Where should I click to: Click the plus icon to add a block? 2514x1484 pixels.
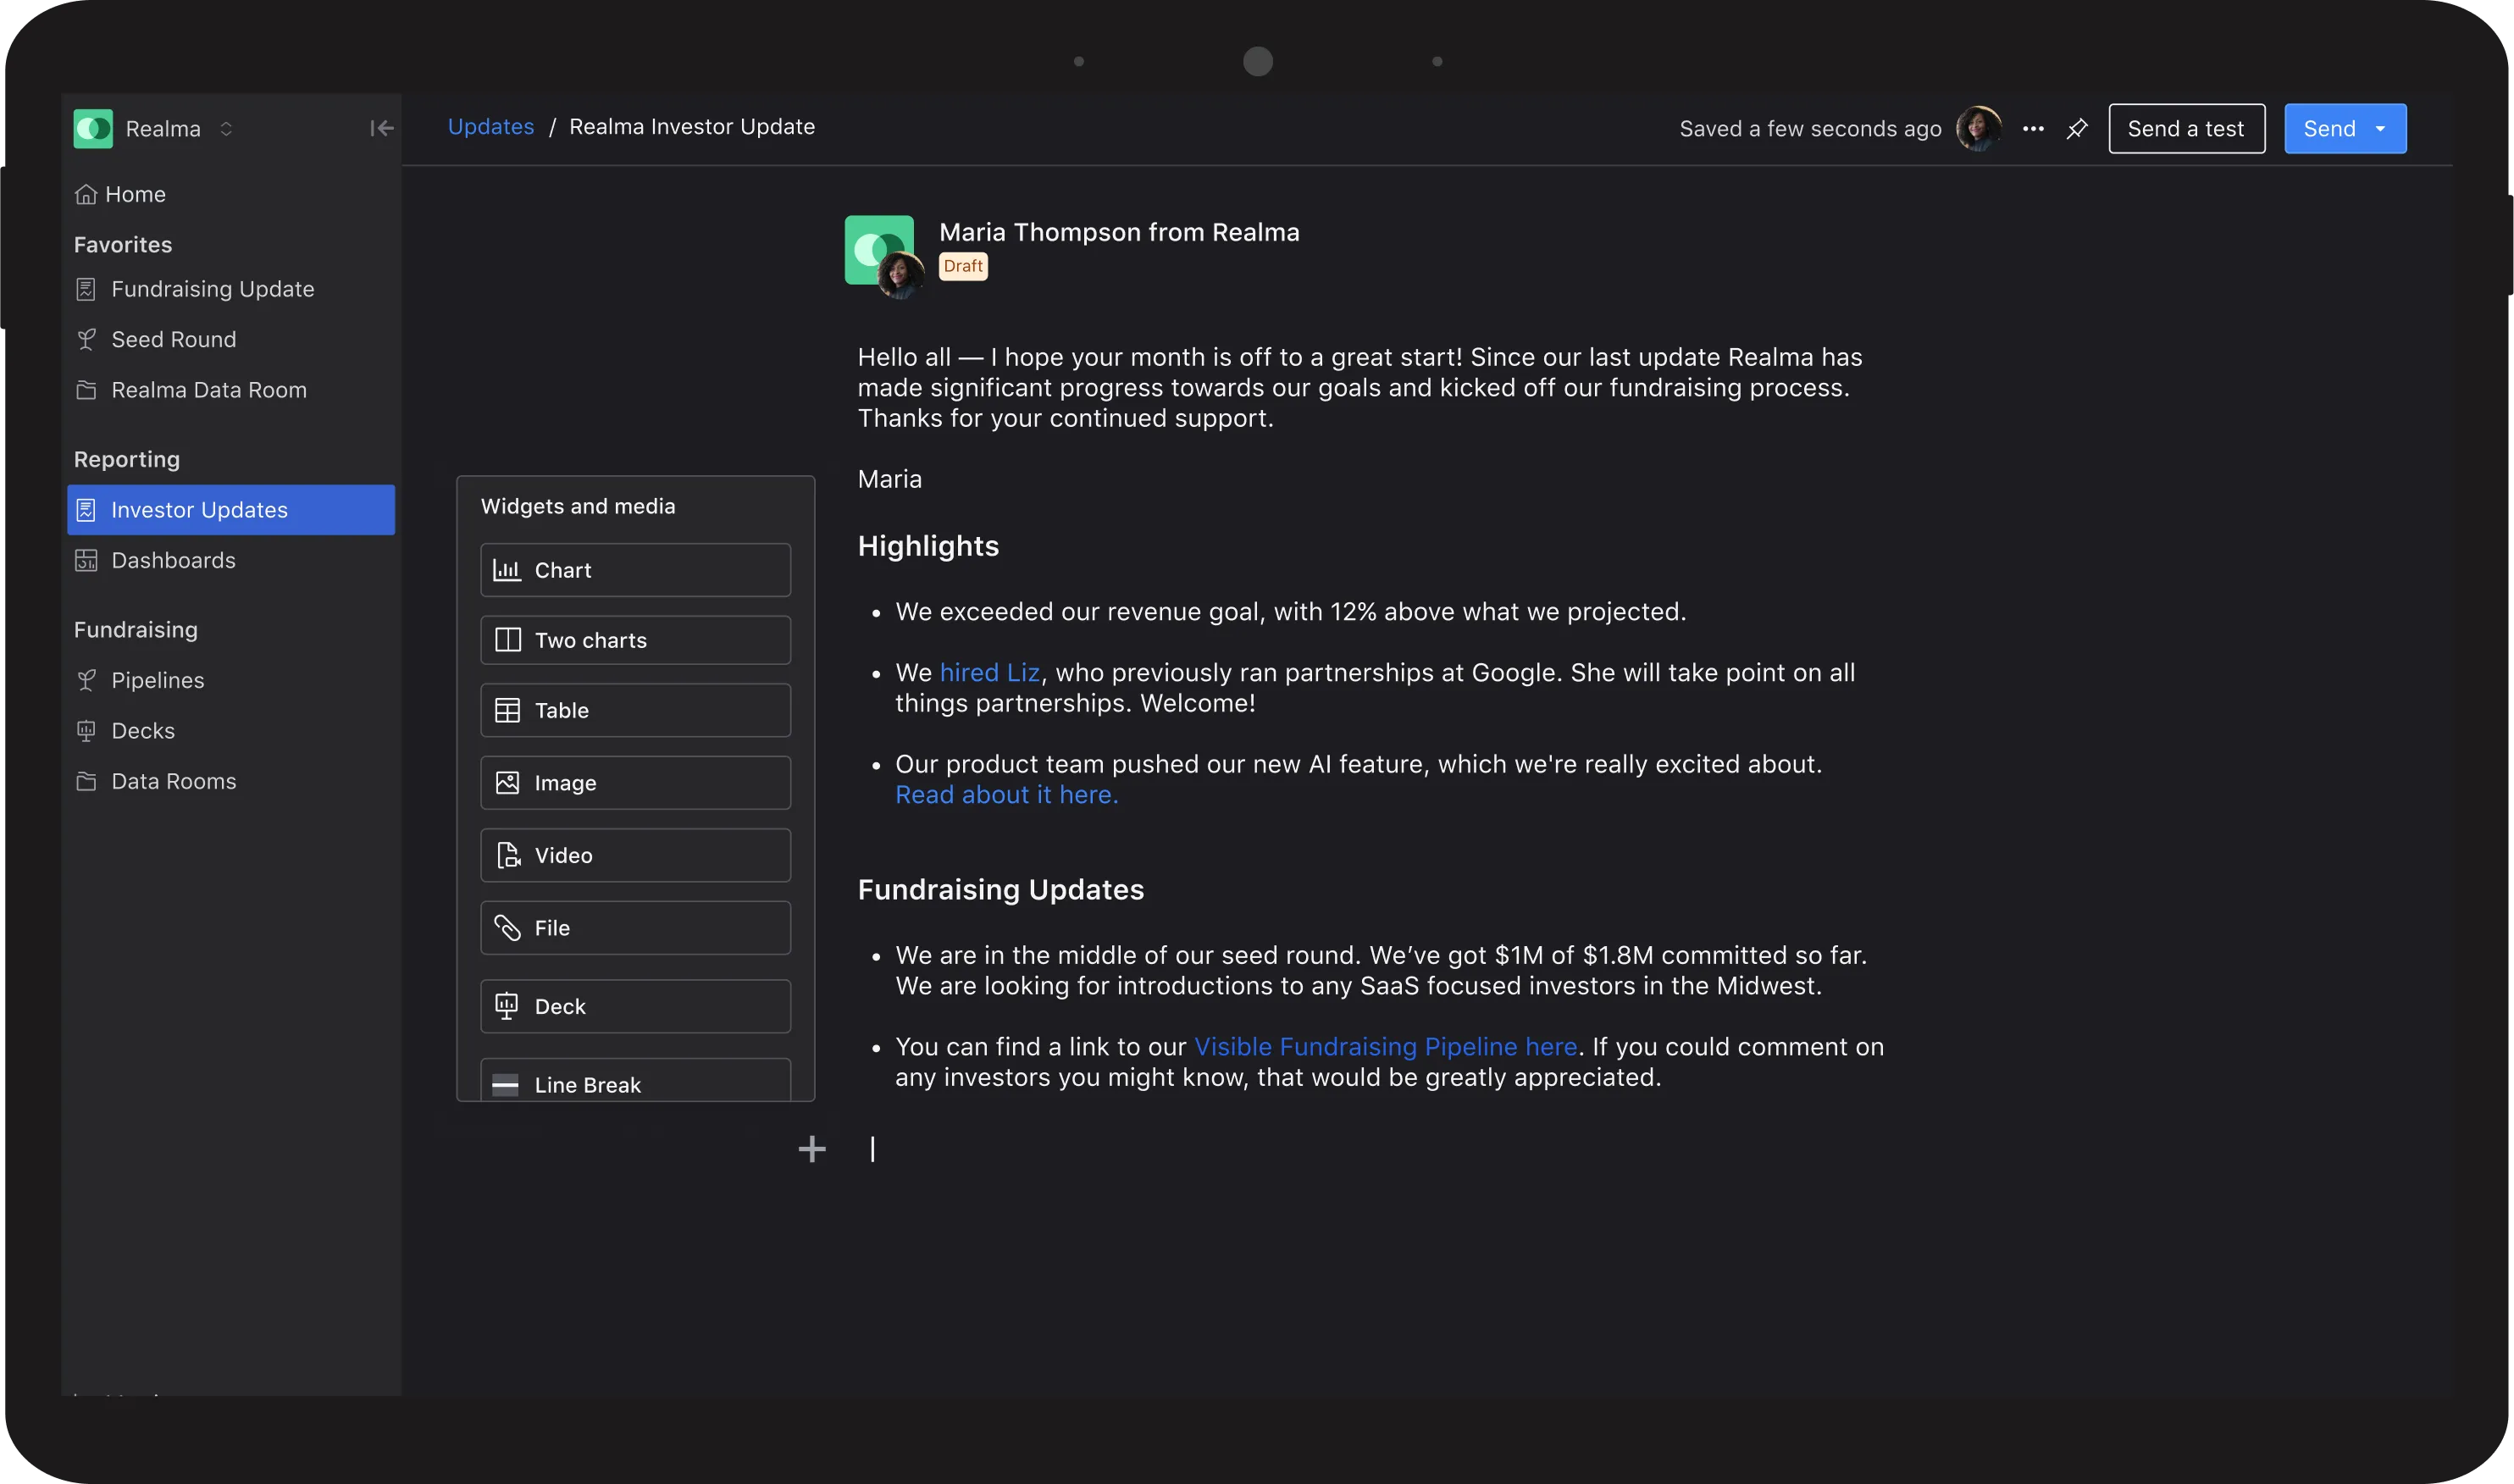(812, 1149)
